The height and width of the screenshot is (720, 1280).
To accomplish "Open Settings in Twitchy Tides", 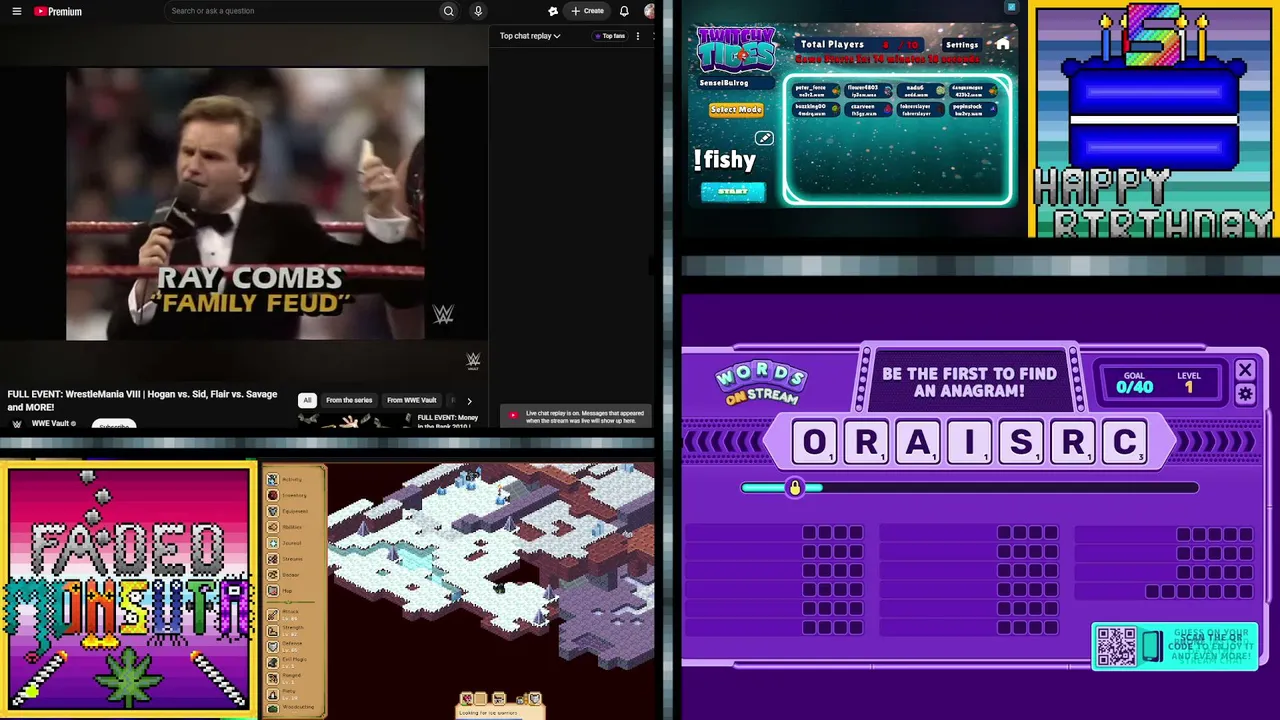I will 962,45.
